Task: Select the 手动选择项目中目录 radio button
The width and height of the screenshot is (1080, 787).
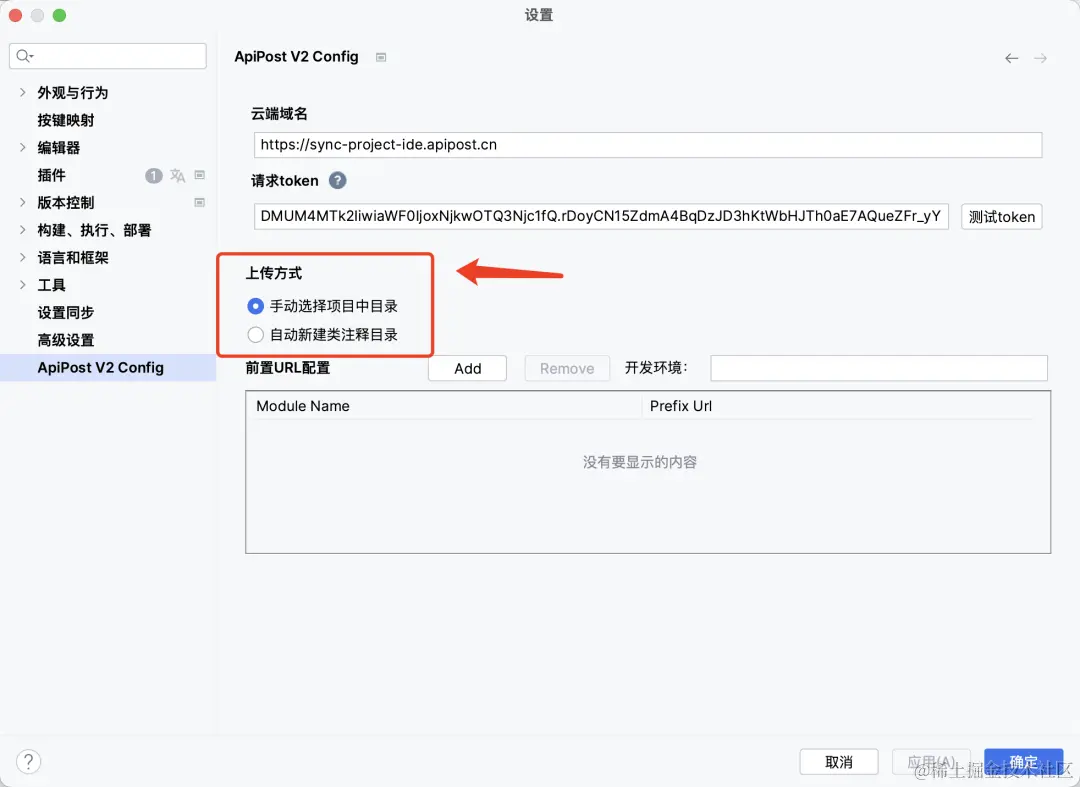Action: pos(255,307)
